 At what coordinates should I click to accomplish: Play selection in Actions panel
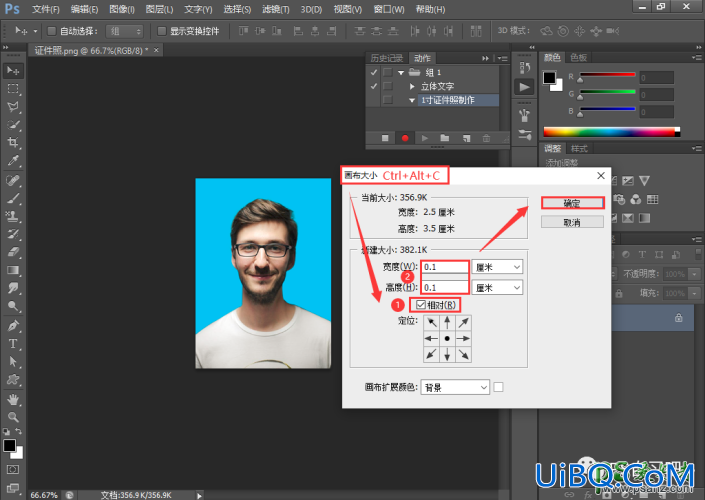[424, 138]
